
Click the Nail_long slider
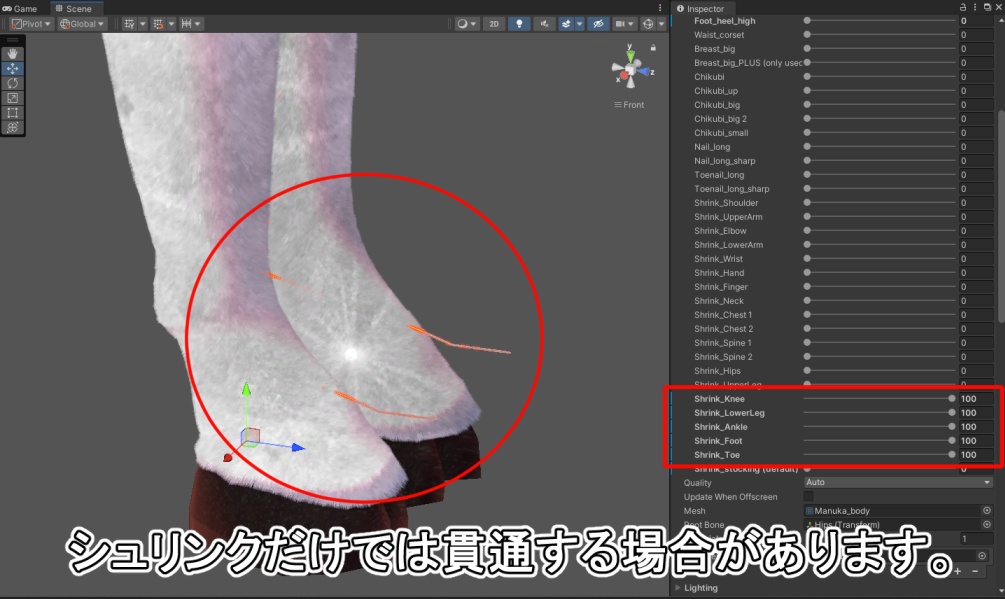[879, 147]
